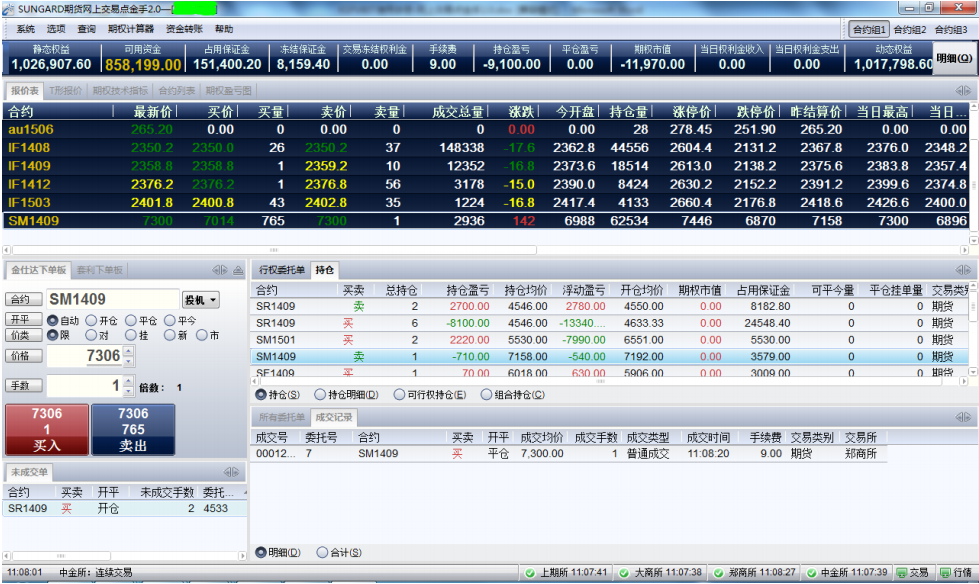Increase 手数 quantity with up arrow
979x584 pixels.
tap(129, 380)
